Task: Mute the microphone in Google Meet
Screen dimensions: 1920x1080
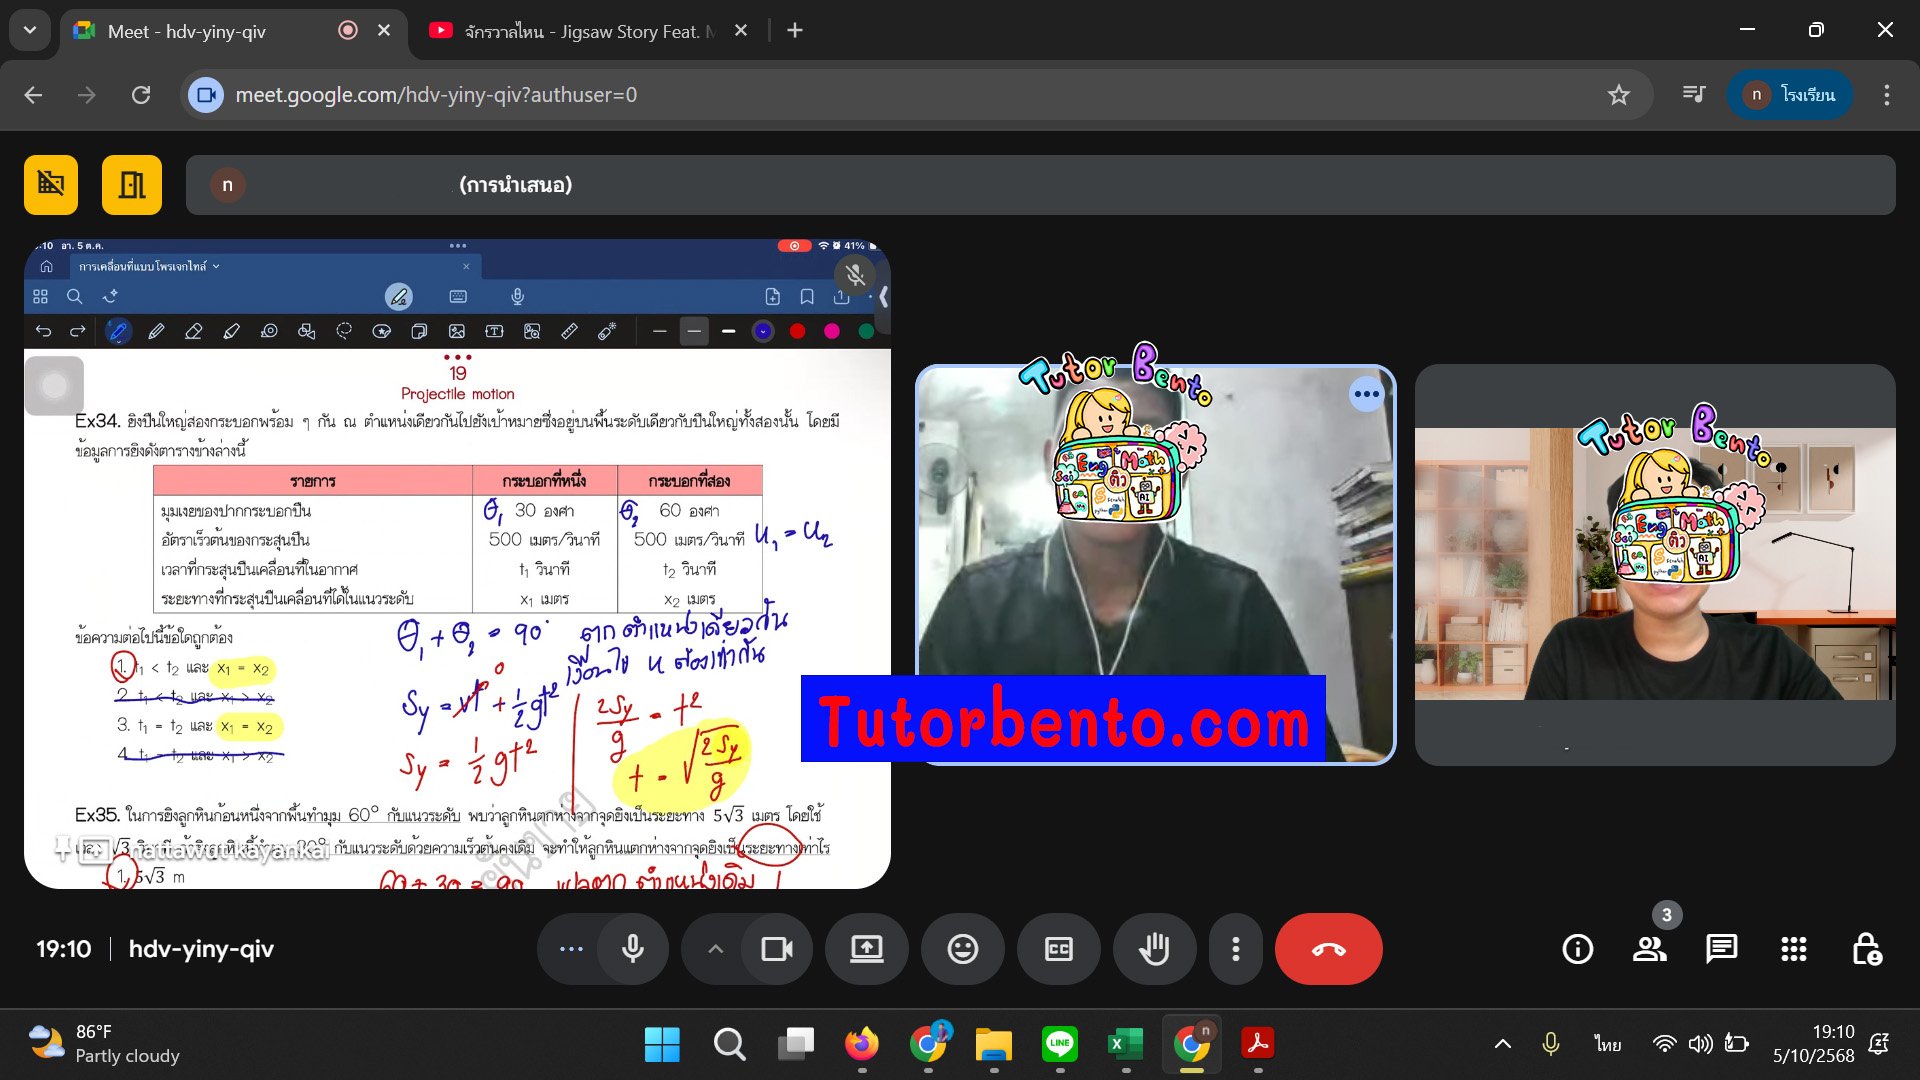Action: (x=634, y=949)
